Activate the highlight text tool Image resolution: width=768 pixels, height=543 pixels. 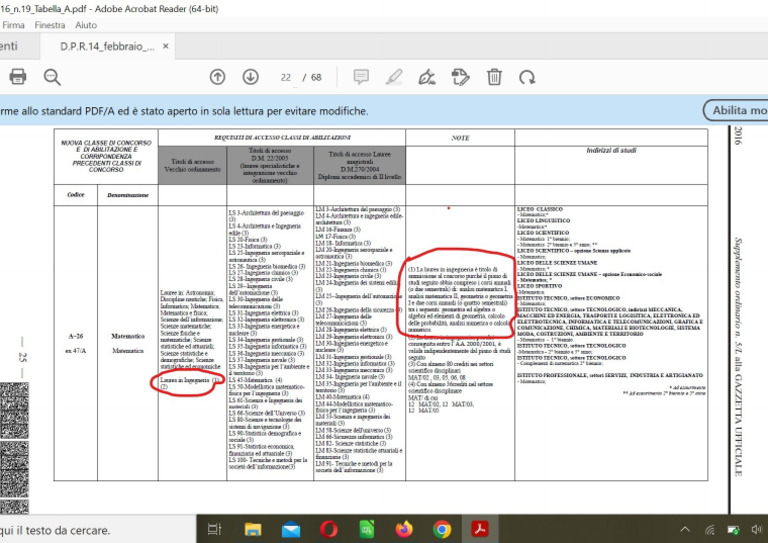click(394, 77)
